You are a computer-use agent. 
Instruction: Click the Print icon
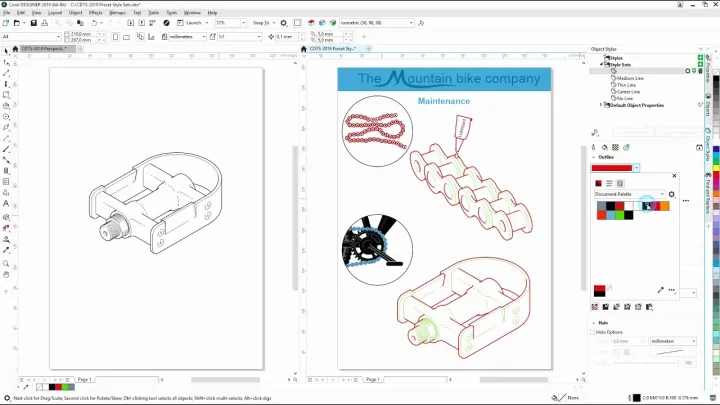(x=45, y=22)
